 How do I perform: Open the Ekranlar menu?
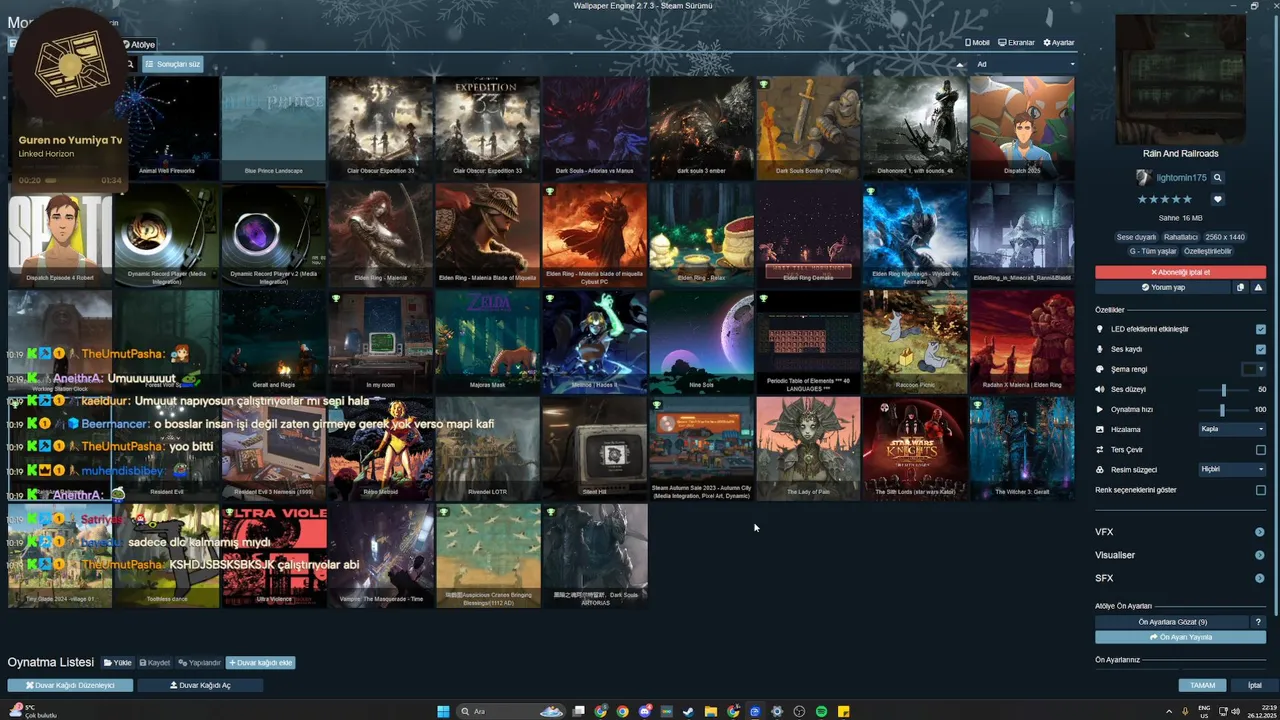coord(1016,43)
